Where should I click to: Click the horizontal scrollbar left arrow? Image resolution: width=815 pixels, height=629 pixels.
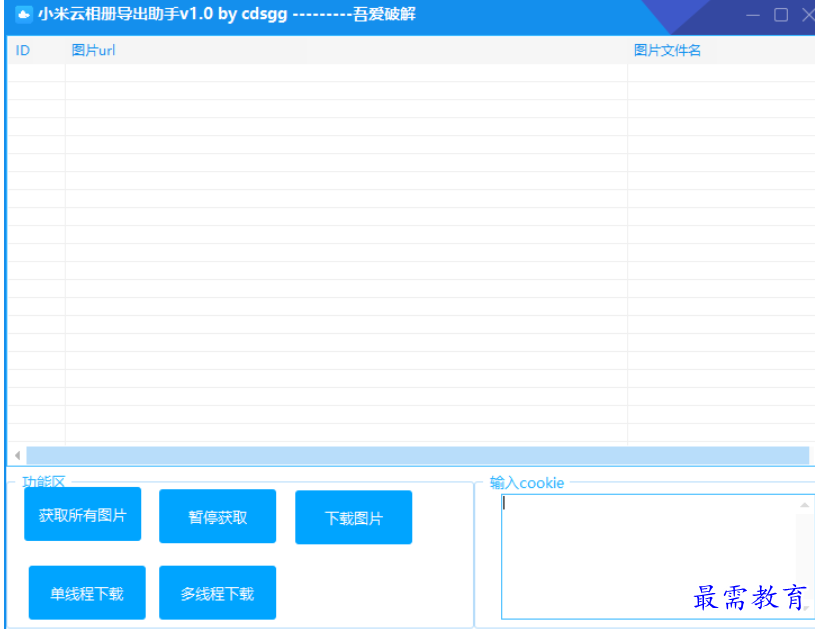pos(17,455)
